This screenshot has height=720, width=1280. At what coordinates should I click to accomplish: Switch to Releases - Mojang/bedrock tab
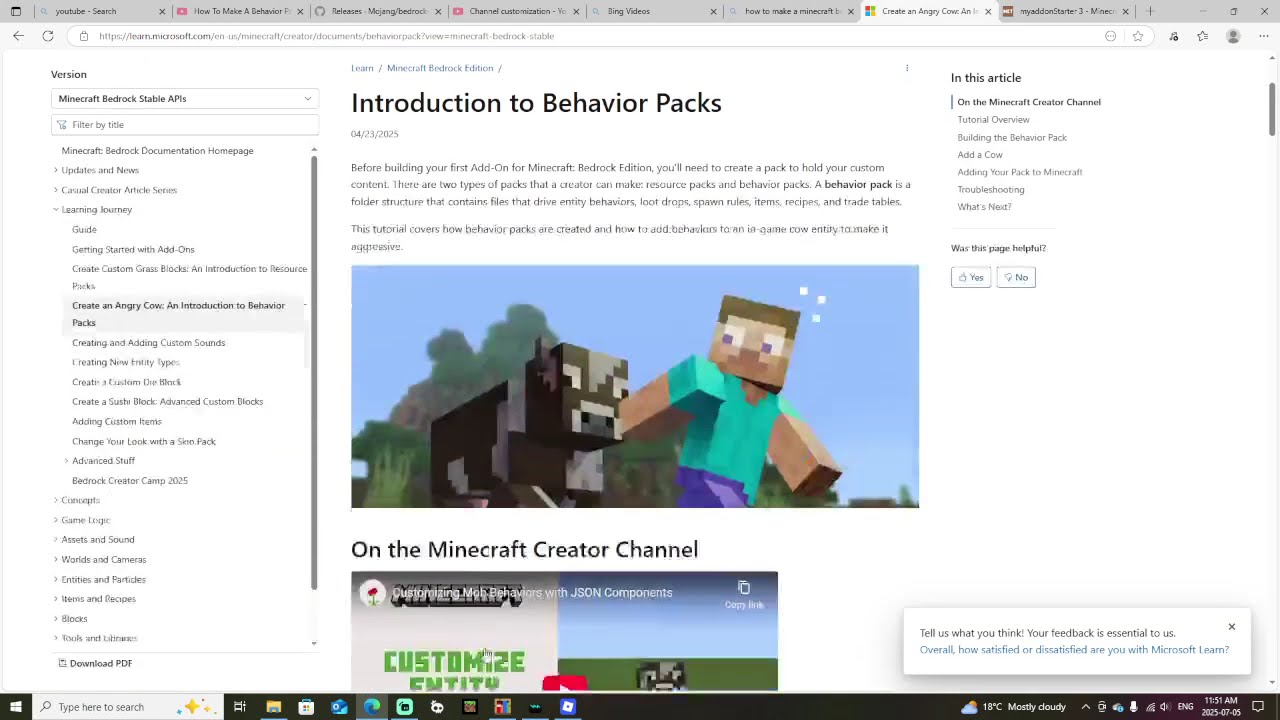click(378, 11)
